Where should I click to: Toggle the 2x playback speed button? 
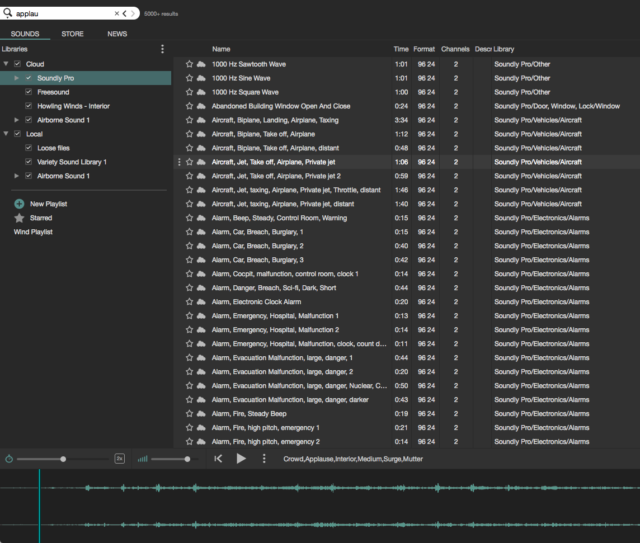click(120, 459)
